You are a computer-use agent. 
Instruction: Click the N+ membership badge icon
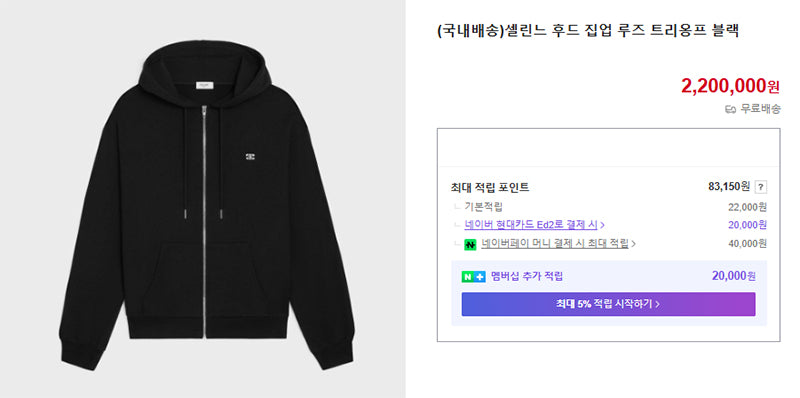[x=473, y=277]
